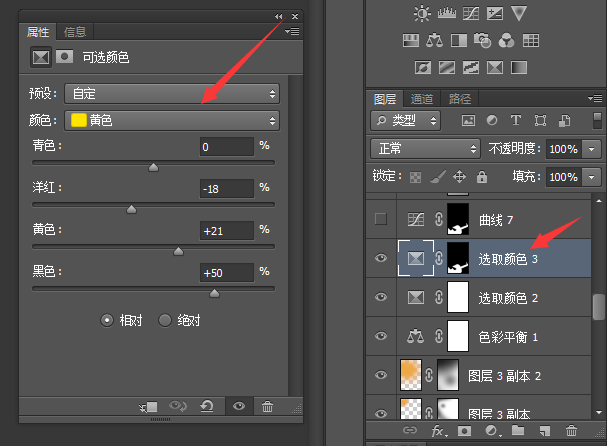
Task: Add an Exposure adjustment layer
Action: coord(495,13)
